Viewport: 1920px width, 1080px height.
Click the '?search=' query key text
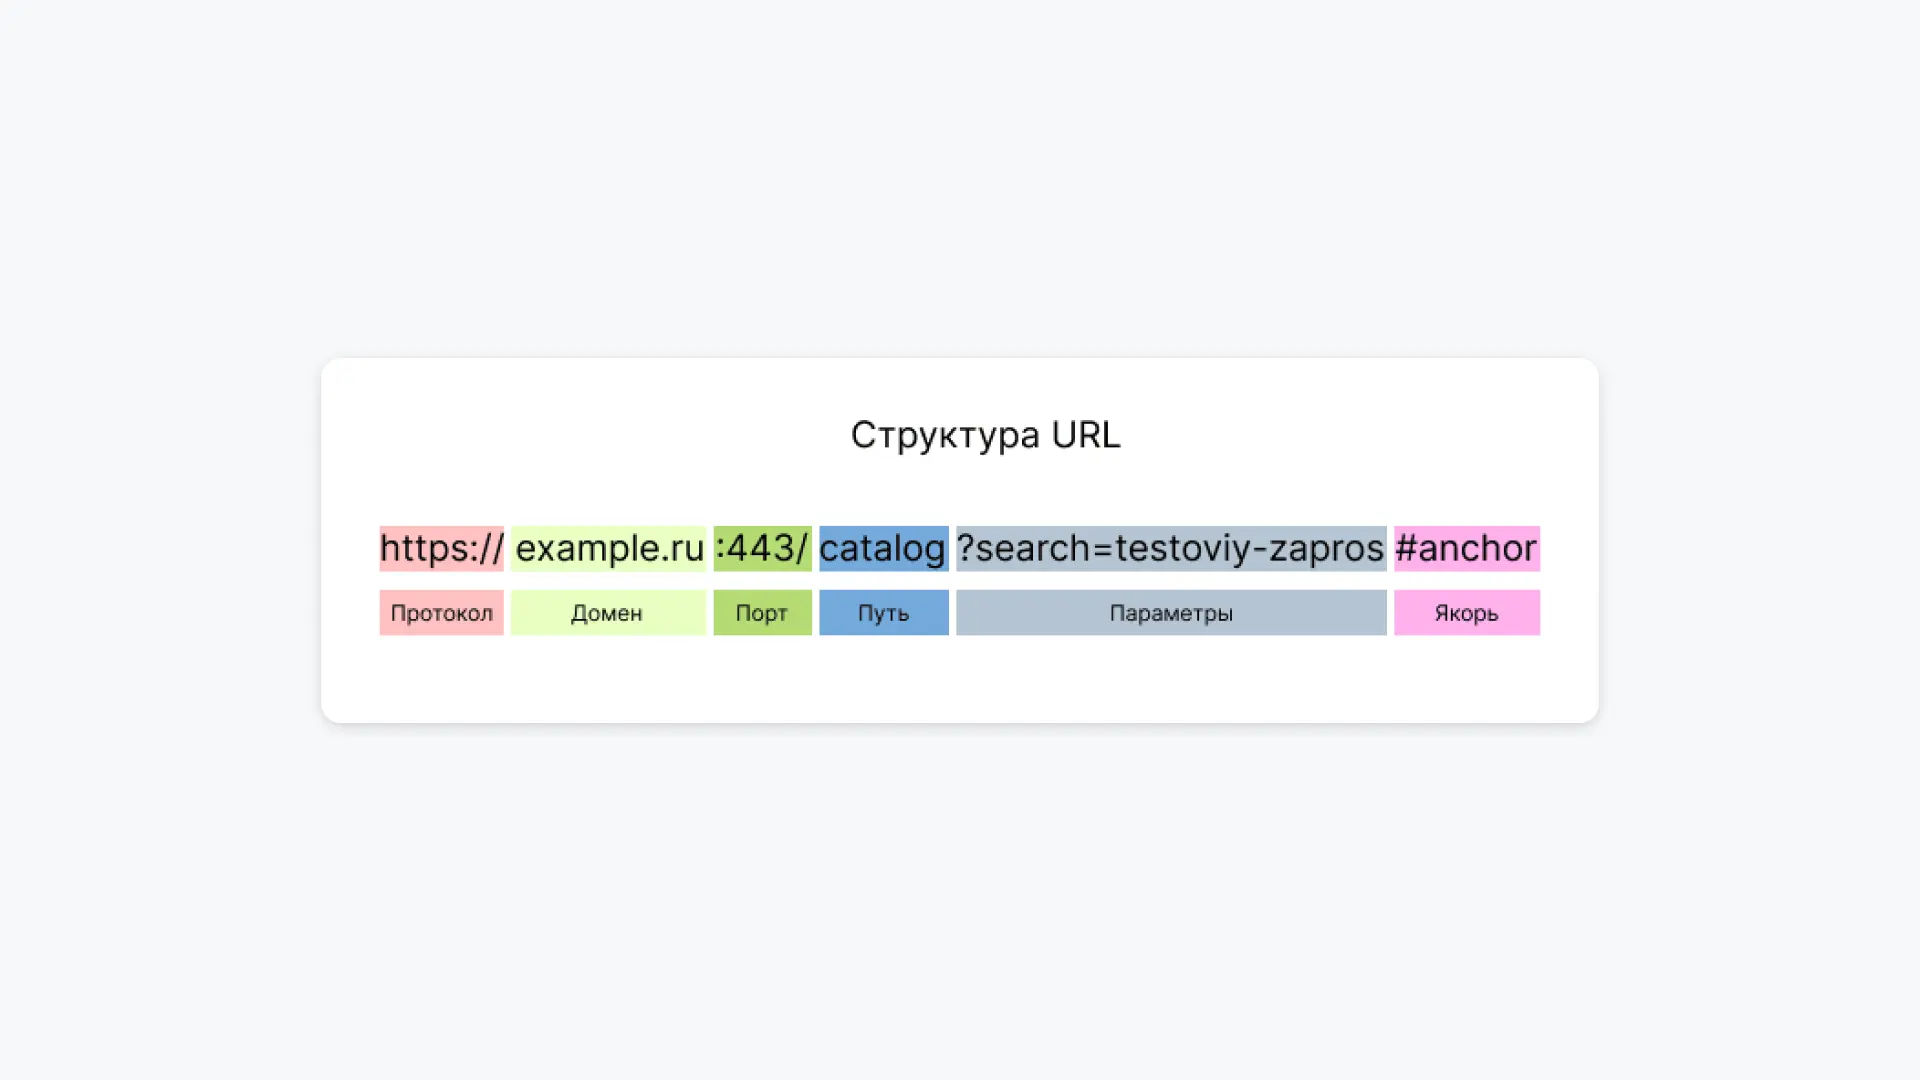[1035, 548]
